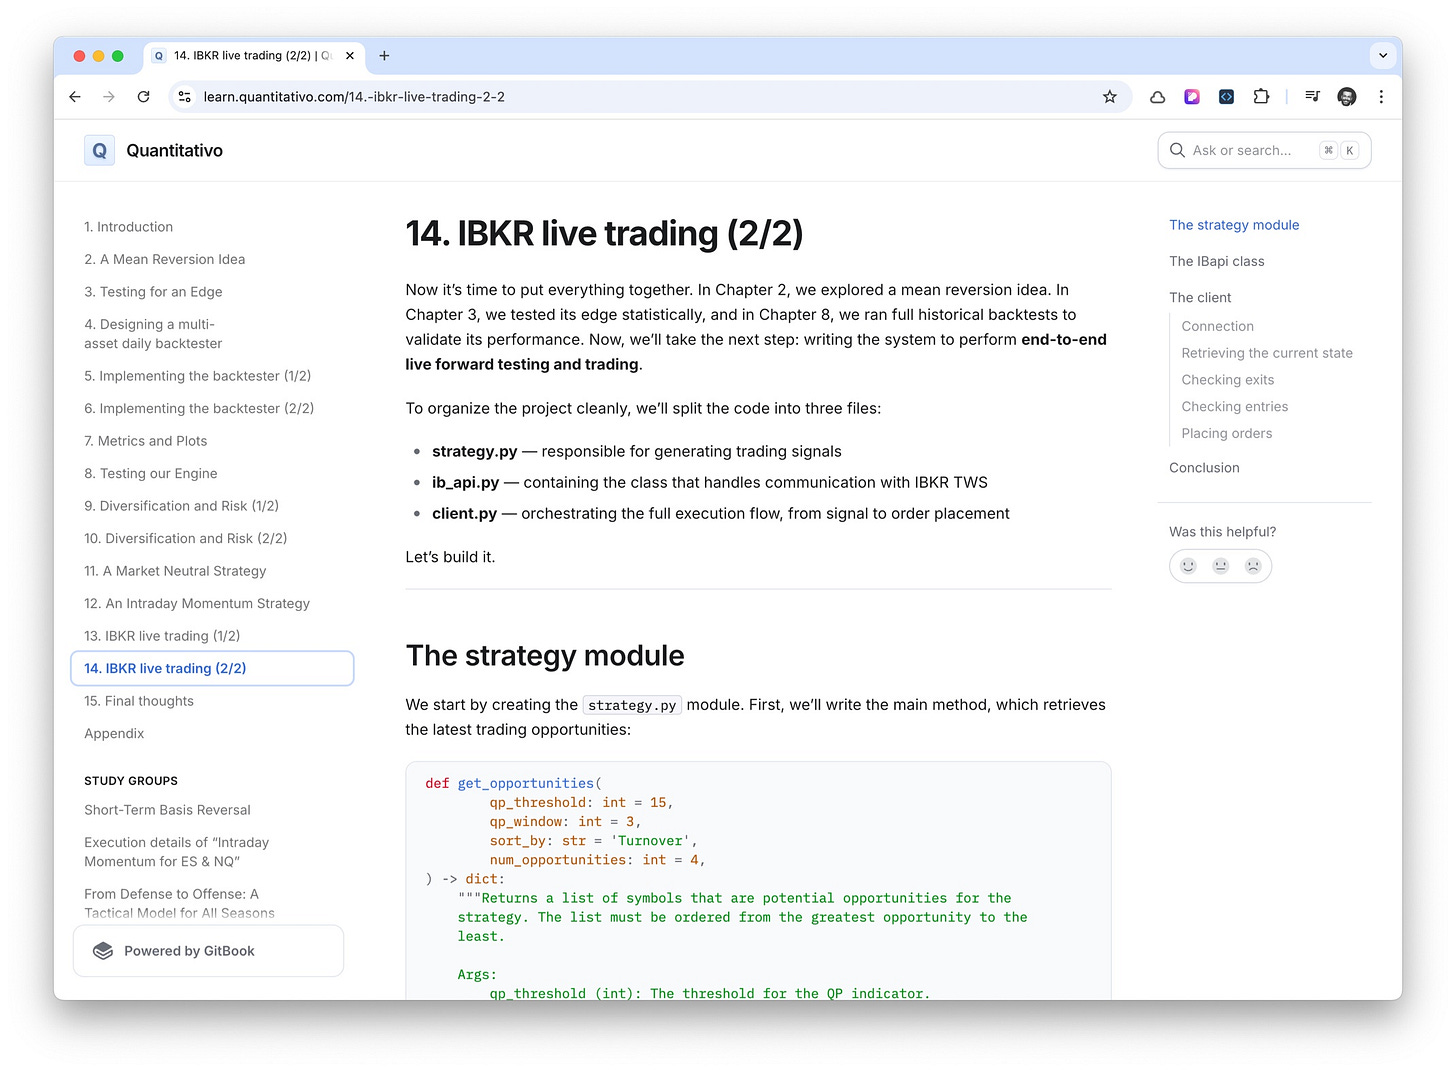
Task: Rate the page with the neutral face
Action: tap(1220, 566)
